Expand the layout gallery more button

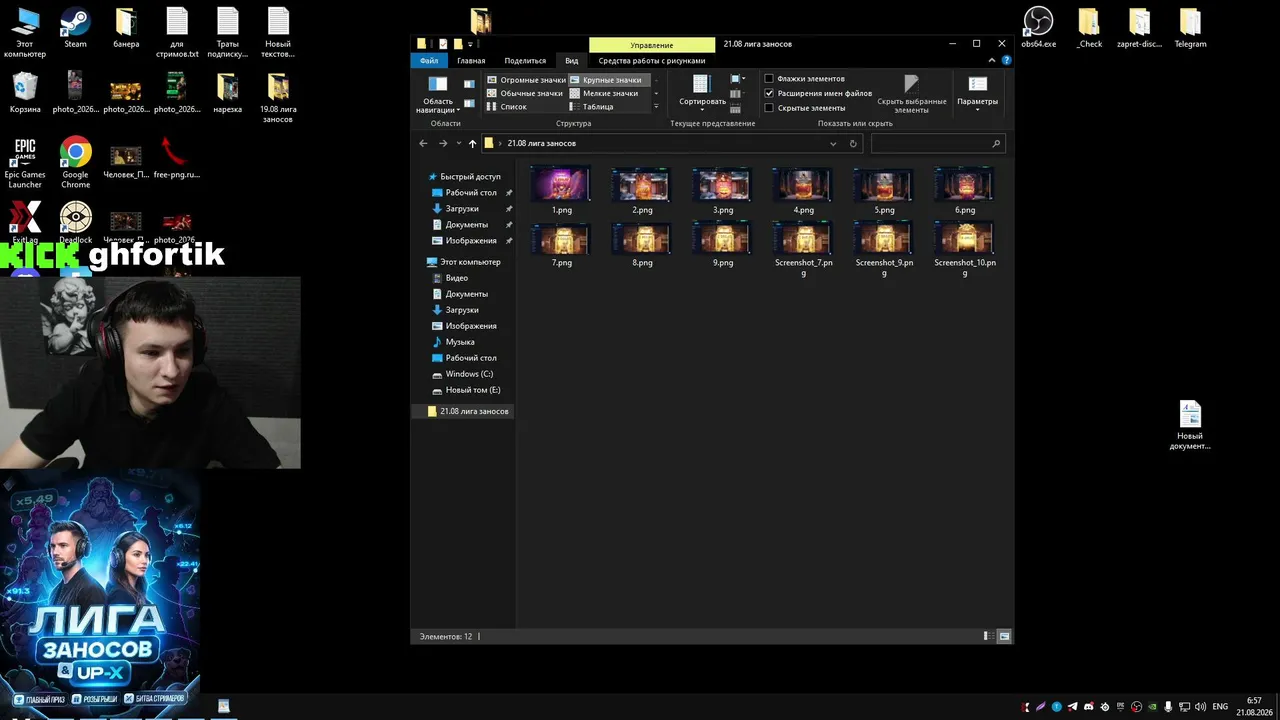[656, 106]
